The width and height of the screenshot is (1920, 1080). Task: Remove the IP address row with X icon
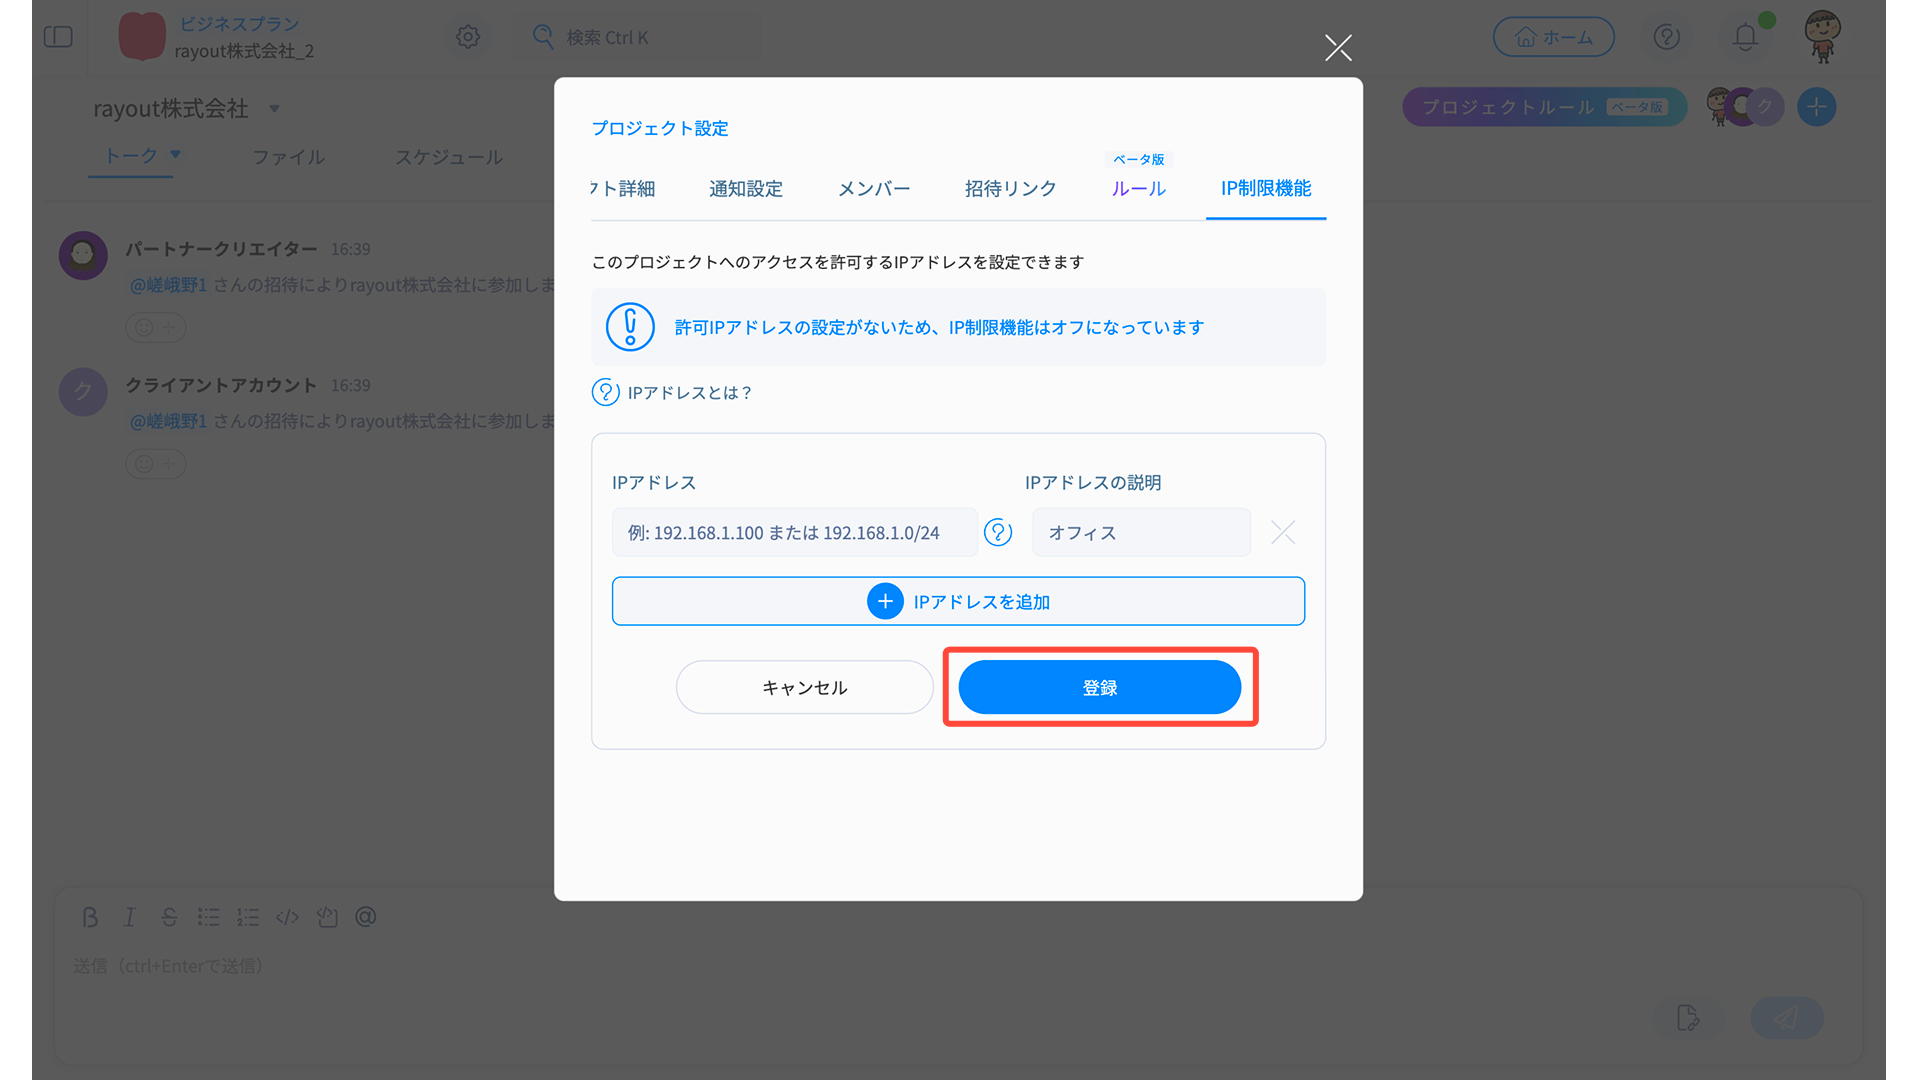click(1283, 532)
